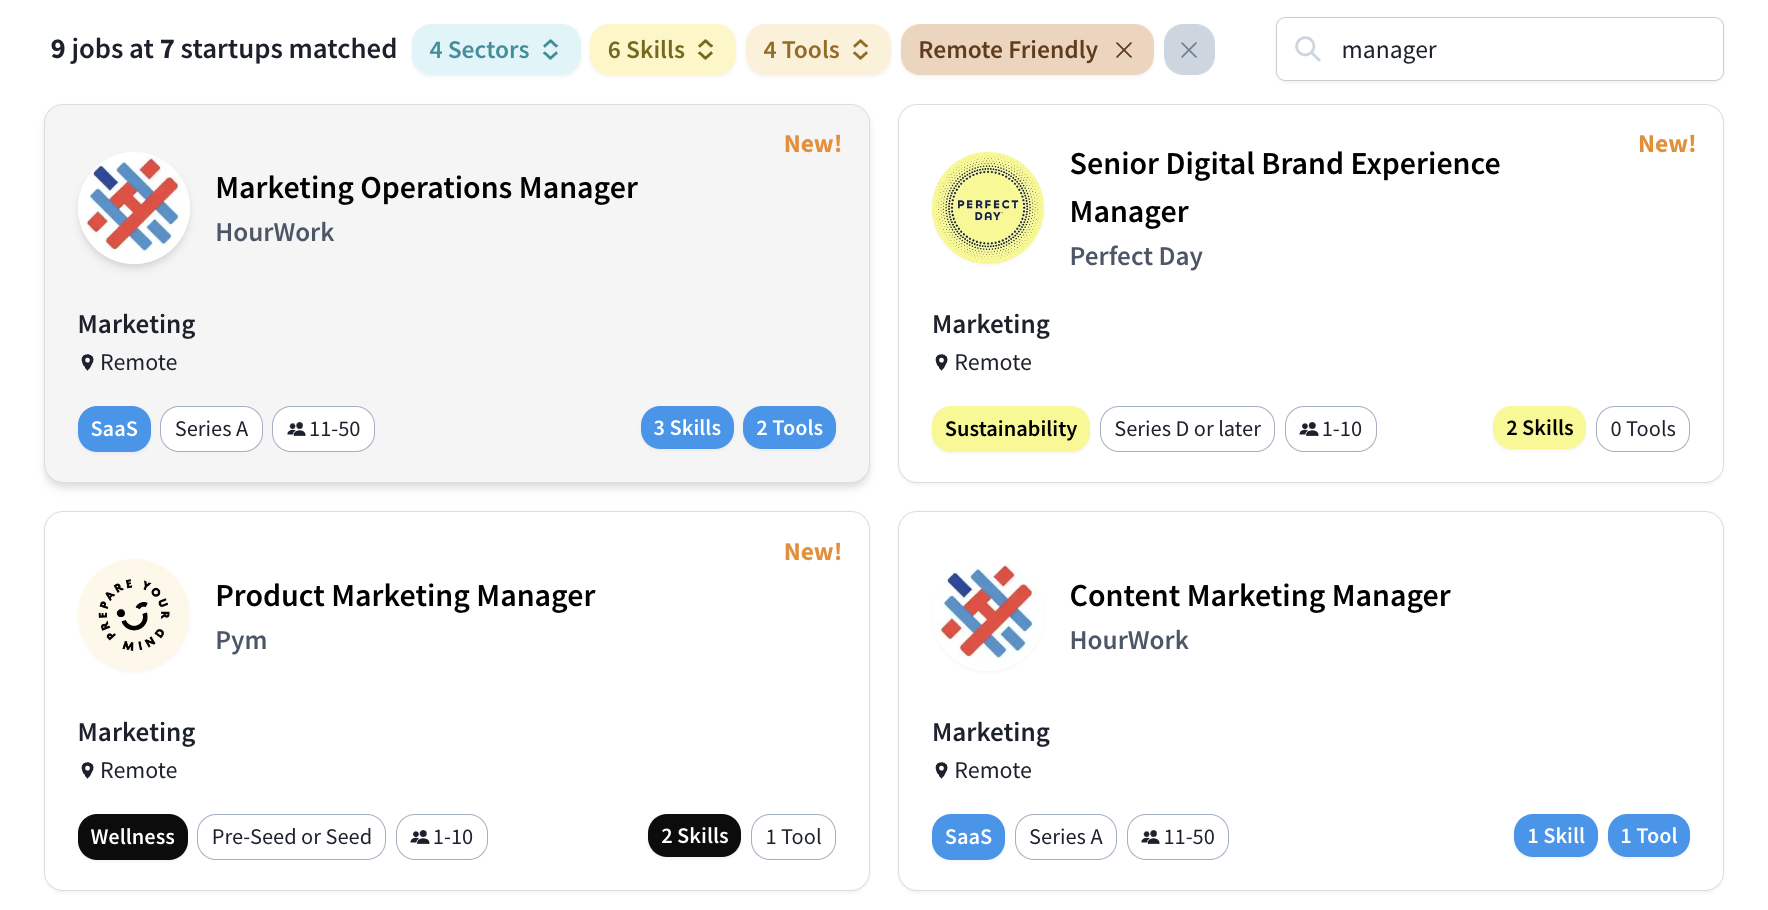The height and width of the screenshot is (910, 1768).
Task: Disable the Remote Friendly filter
Action: (1124, 49)
